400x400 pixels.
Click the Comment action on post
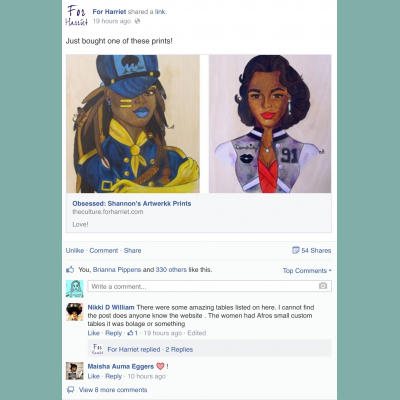(x=104, y=250)
